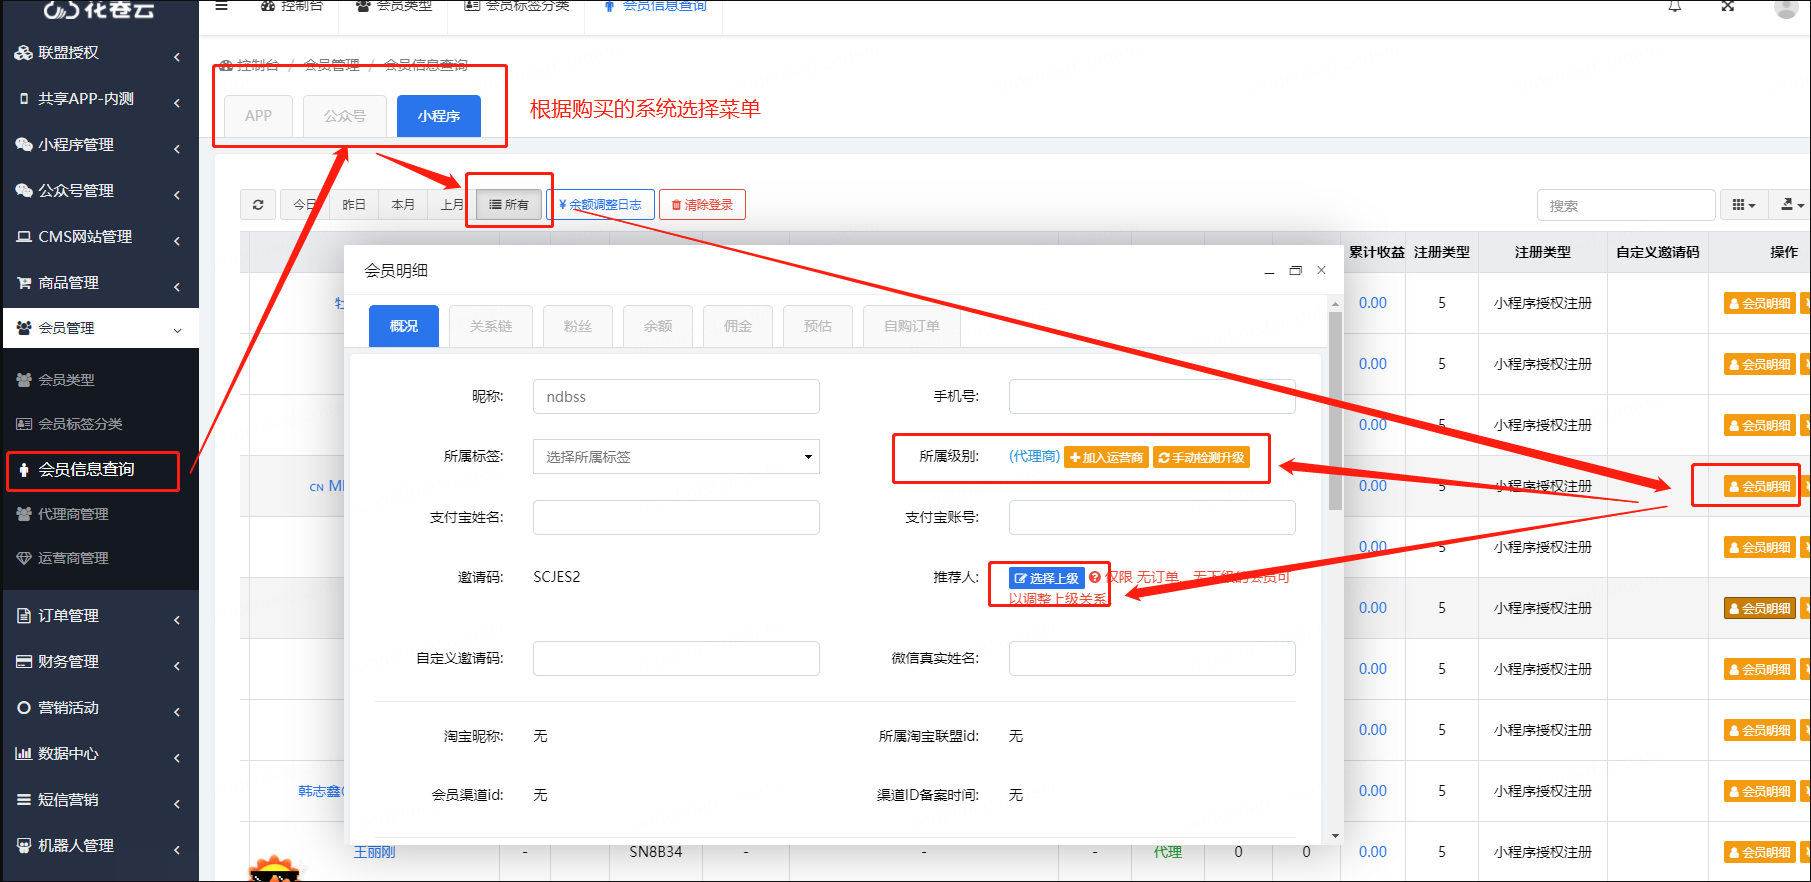Open the 自购订单 tab in 会员明细
The width and height of the screenshot is (1811, 882).
(912, 326)
